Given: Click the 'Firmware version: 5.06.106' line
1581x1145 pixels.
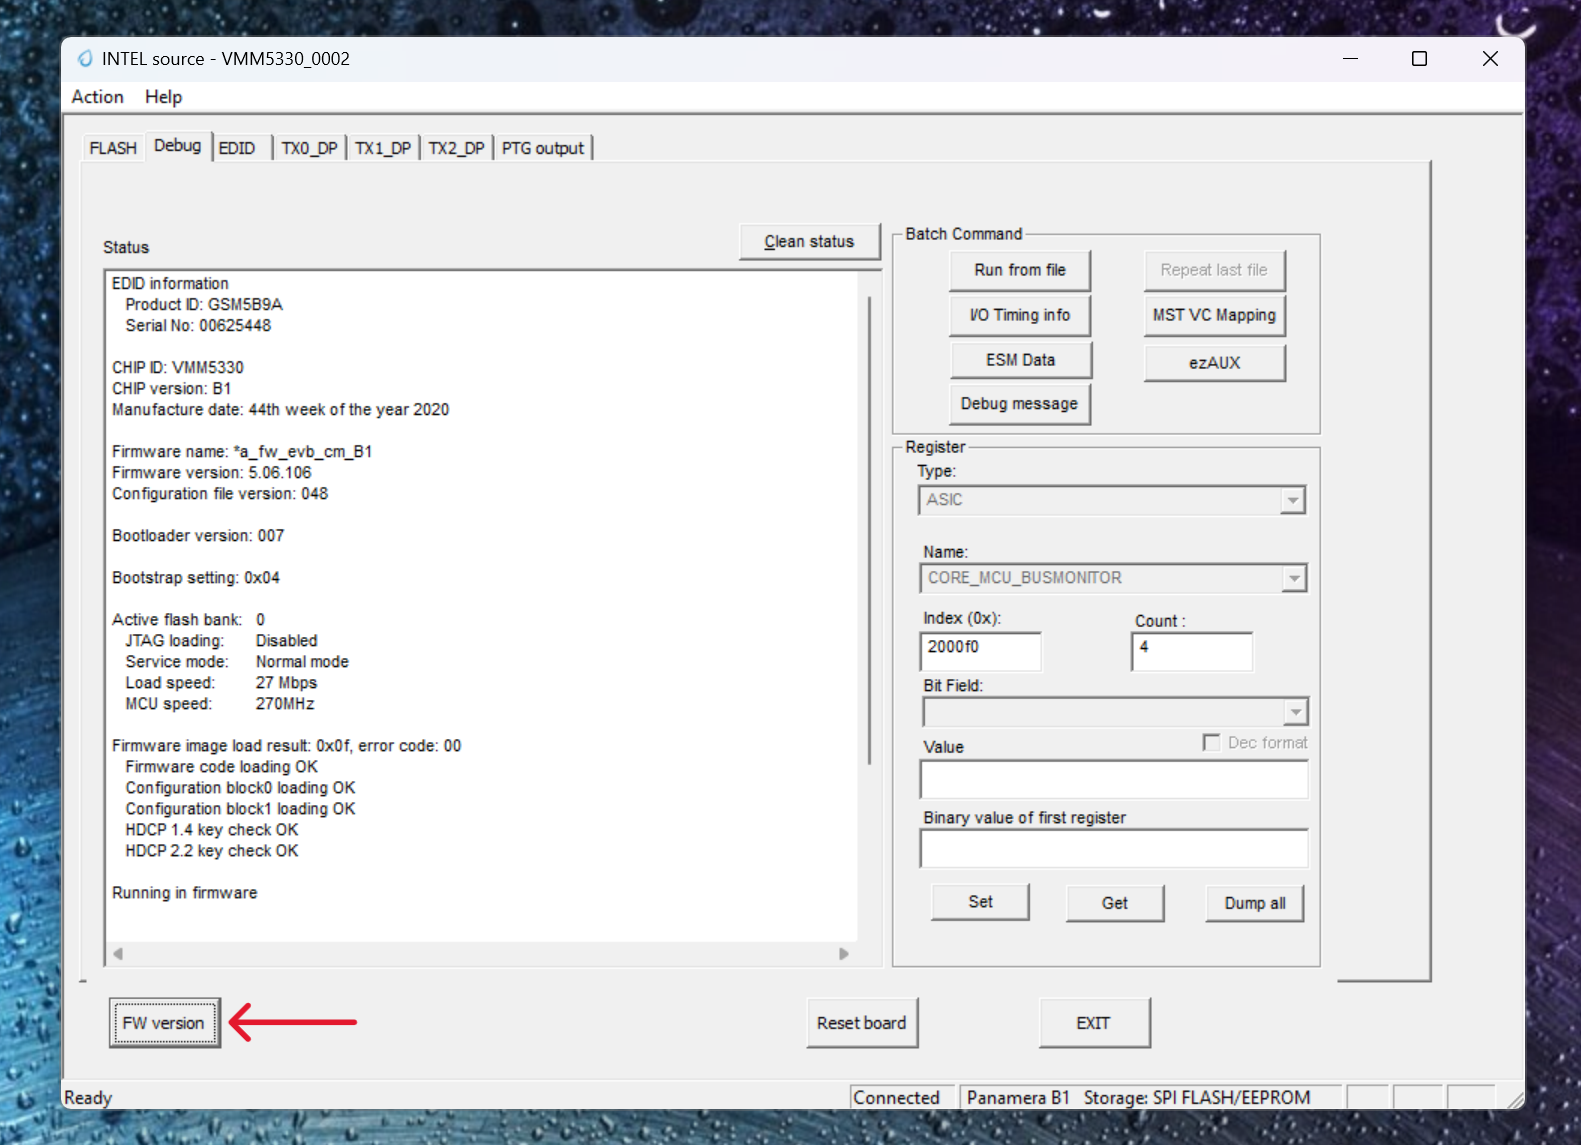Looking at the screenshot, I should click(212, 473).
